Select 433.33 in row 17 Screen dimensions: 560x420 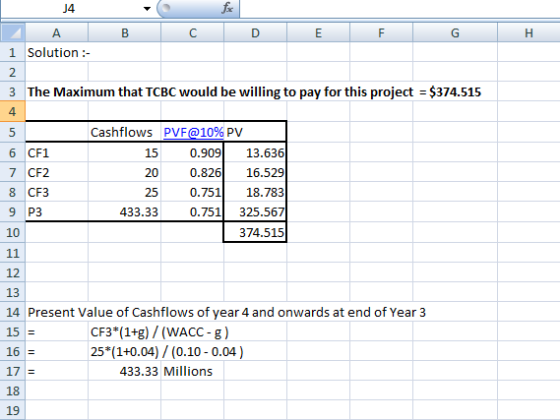pyautogui.click(x=125, y=371)
